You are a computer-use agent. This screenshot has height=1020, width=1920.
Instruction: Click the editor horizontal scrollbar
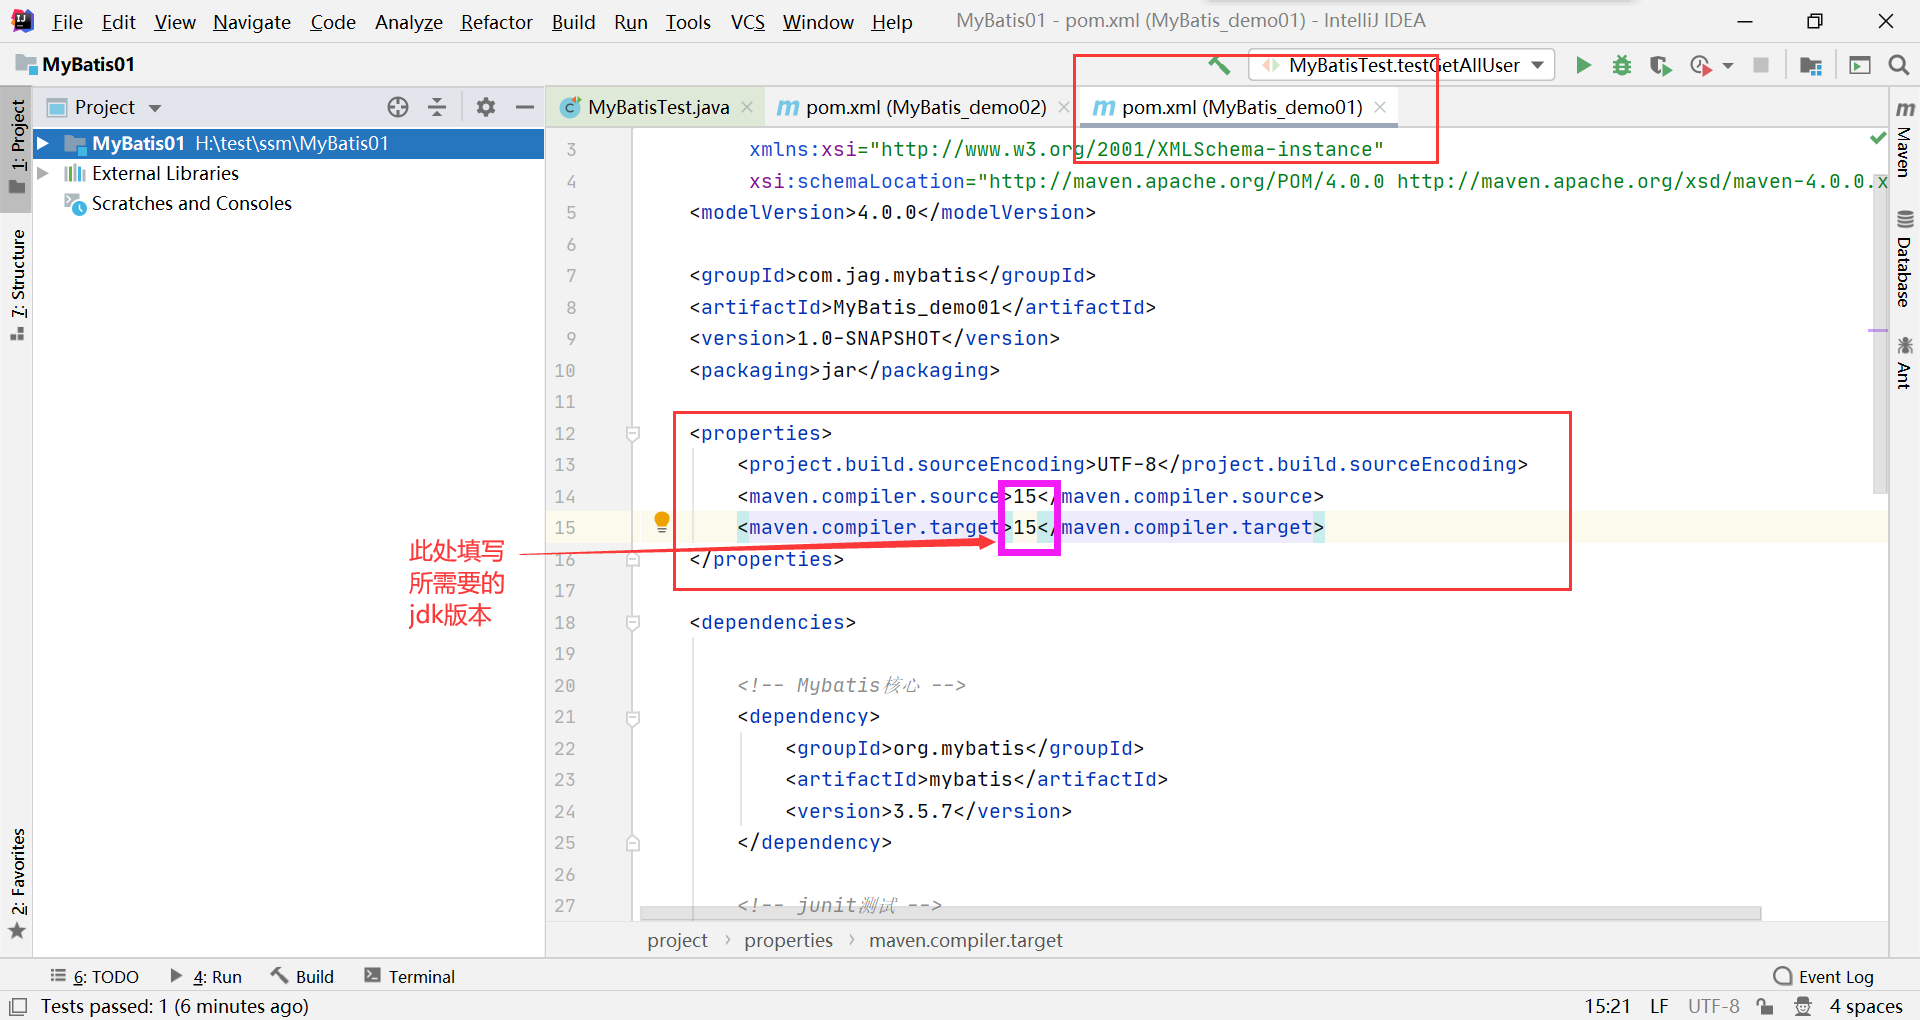(1200, 913)
